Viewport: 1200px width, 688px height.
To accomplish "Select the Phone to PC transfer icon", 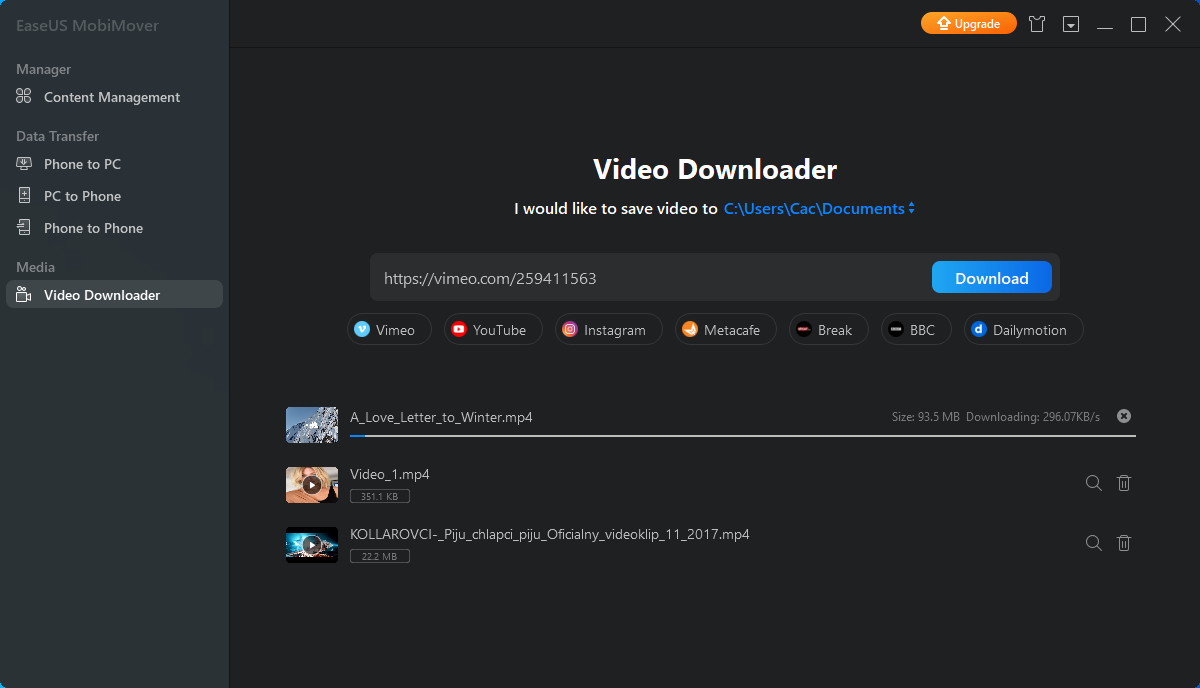I will (22, 163).
